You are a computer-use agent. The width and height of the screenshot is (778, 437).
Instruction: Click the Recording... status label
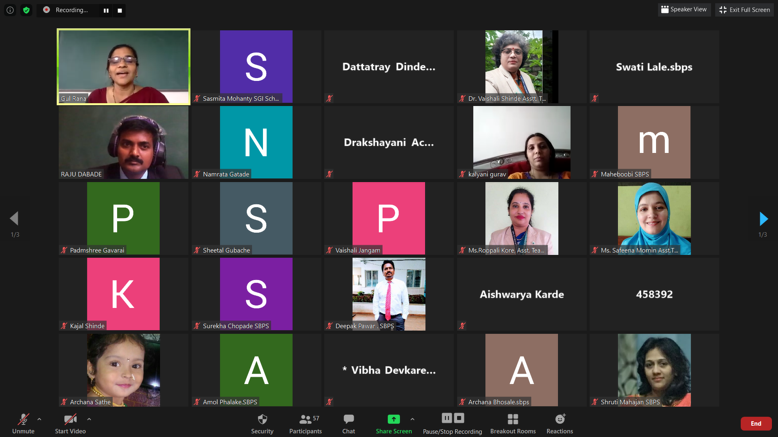click(x=71, y=10)
